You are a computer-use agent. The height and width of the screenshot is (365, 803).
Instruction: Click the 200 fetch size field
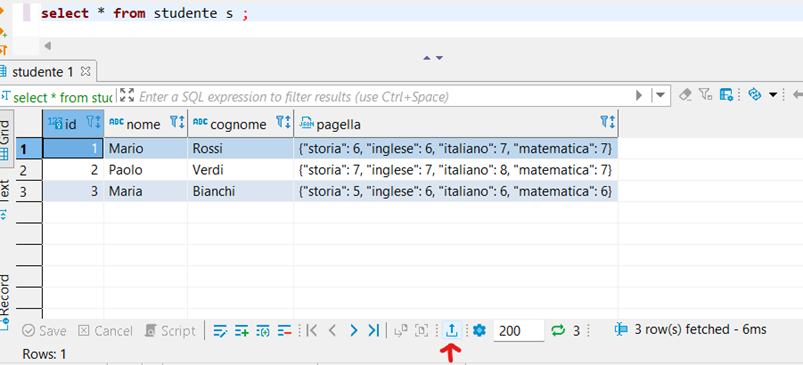click(519, 331)
